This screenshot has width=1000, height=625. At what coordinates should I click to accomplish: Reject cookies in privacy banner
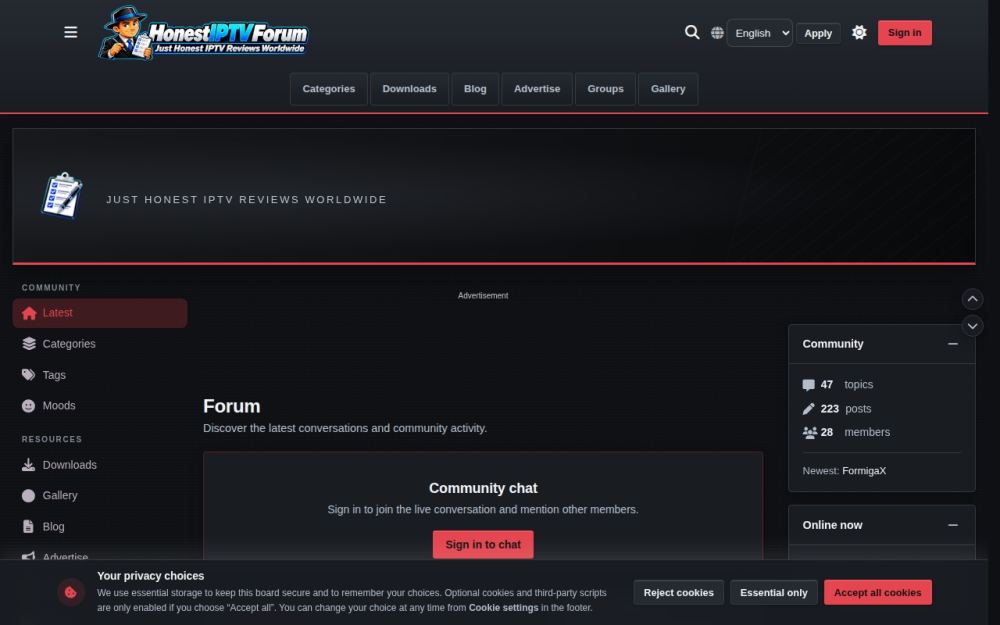[679, 592]
